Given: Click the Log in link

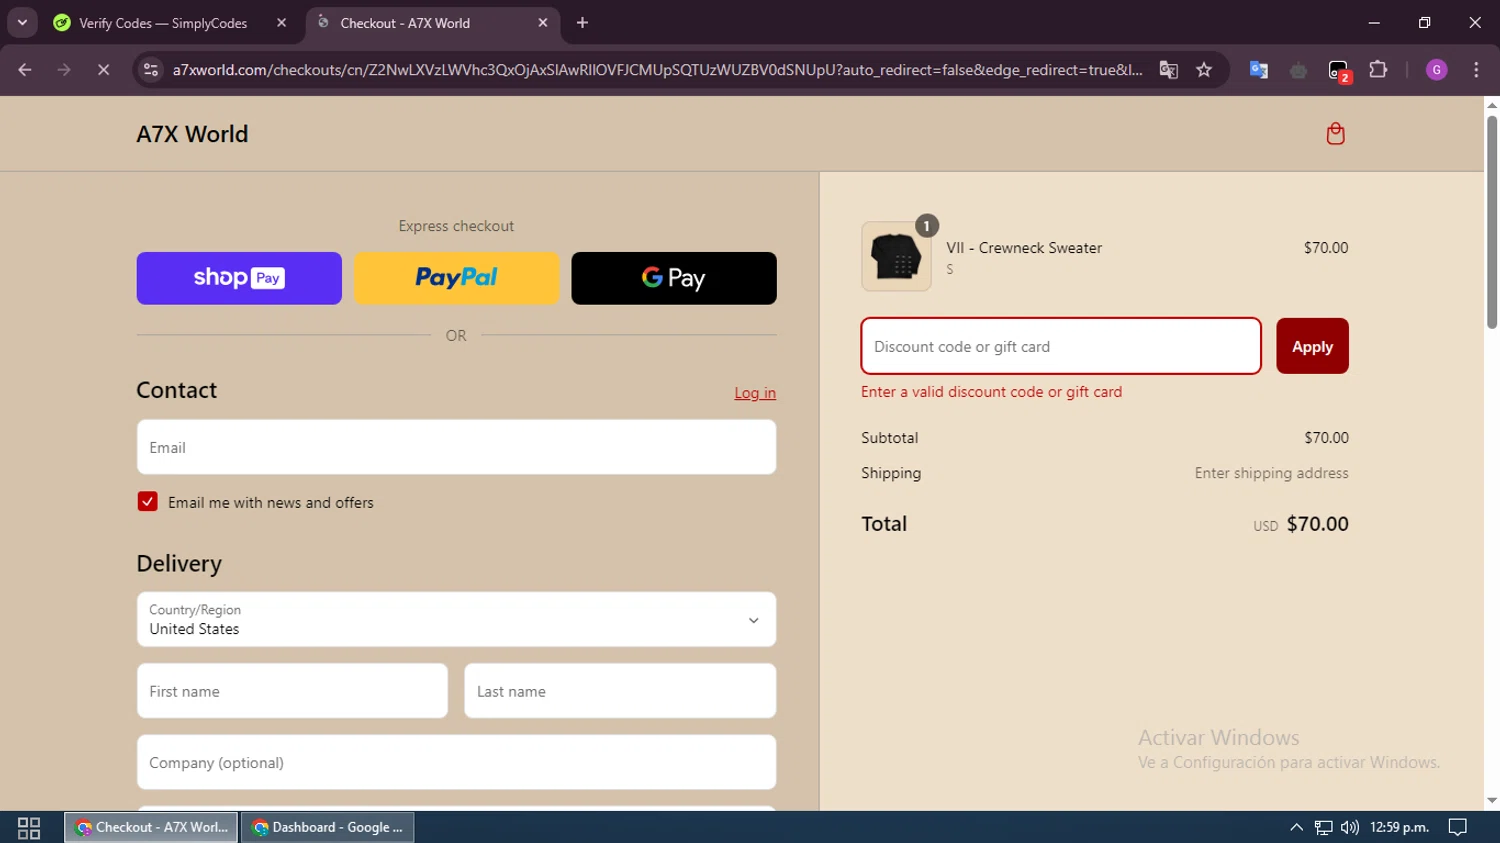Looking at the screenshot, I should tap(755, 393).
